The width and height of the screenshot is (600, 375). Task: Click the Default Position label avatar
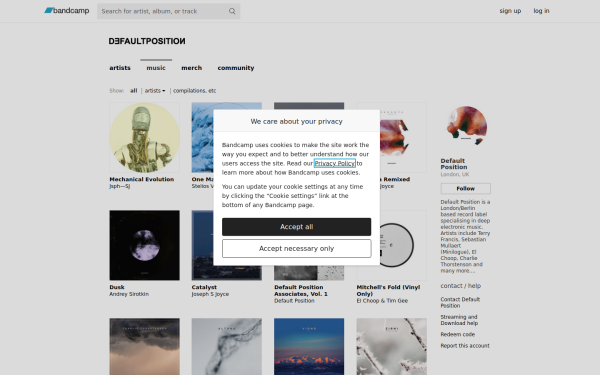466,126
